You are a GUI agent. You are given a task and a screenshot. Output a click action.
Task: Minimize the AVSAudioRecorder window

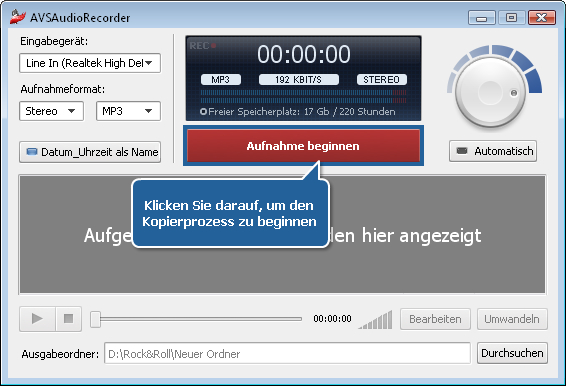(x=482, y=18)
